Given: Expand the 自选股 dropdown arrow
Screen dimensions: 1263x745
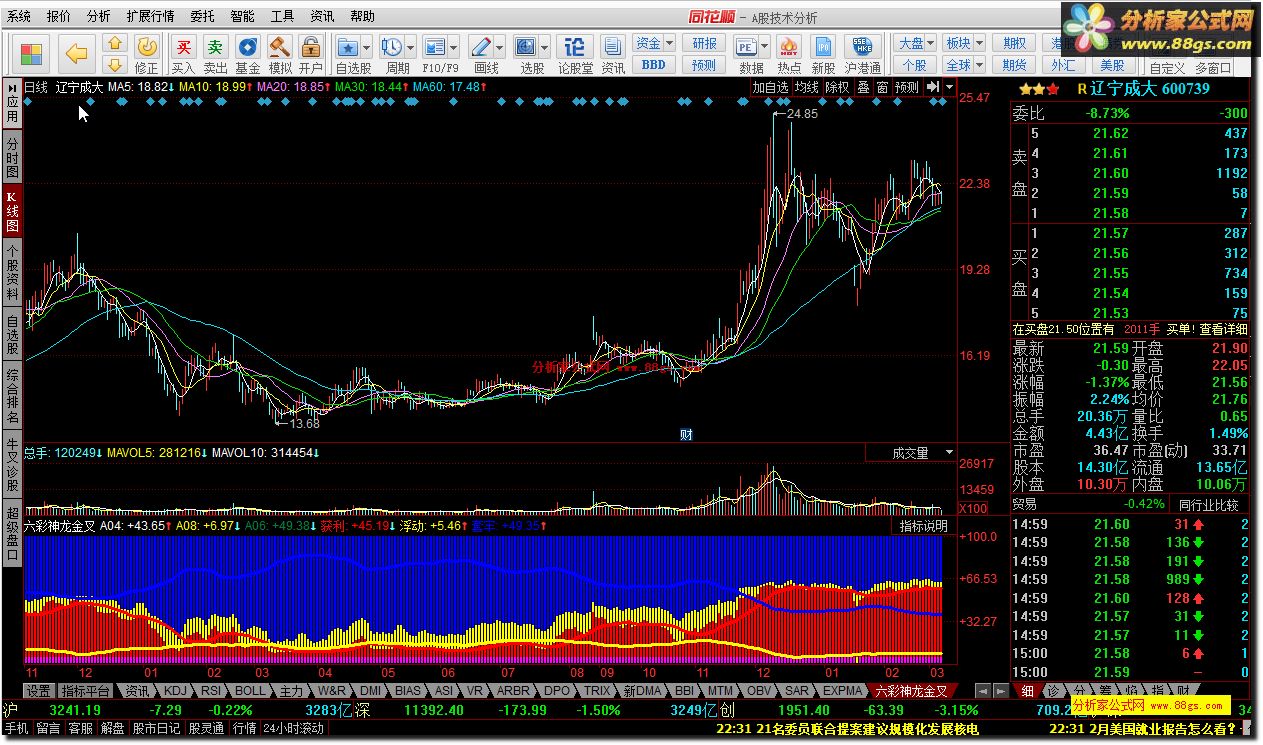Looking at the screenshot, I should pyautogui.click(x=367, y=48).
